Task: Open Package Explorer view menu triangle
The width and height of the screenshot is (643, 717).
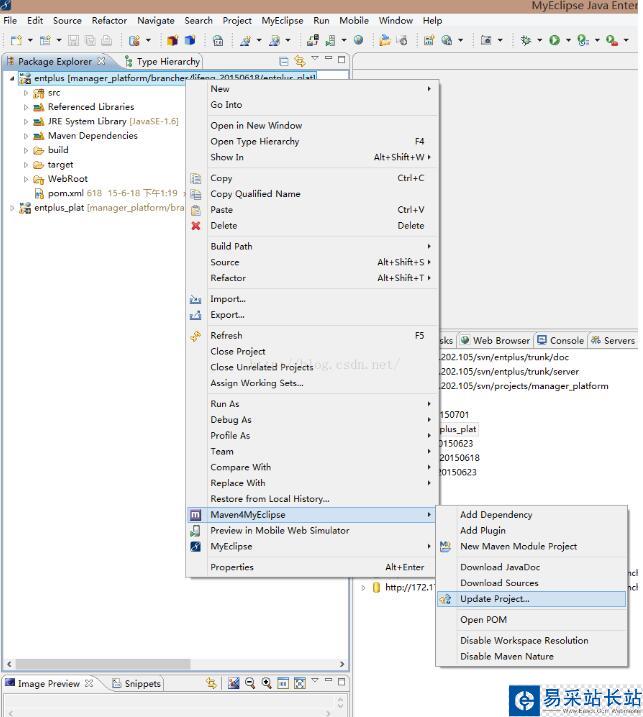Action: (x=315, y=59)
